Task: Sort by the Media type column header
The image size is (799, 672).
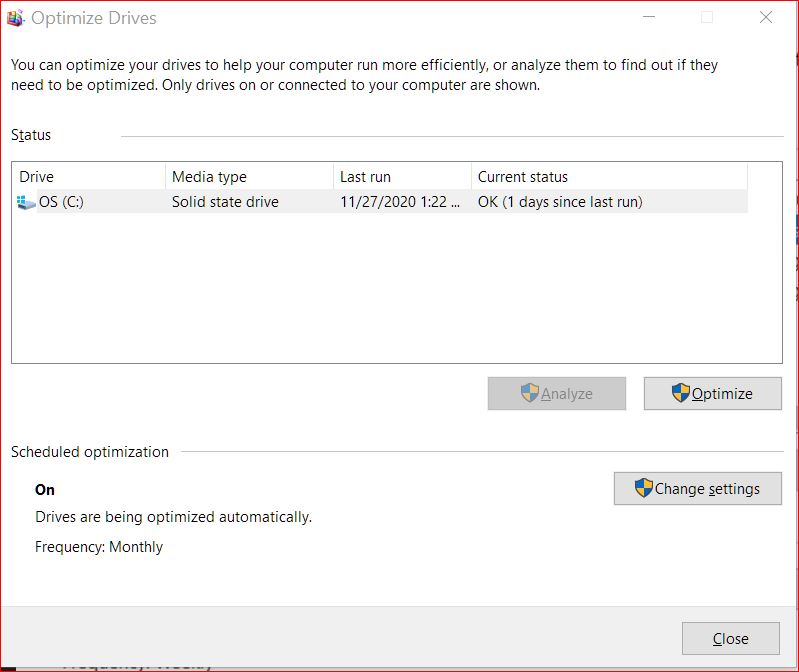Action: pos(249,177)
